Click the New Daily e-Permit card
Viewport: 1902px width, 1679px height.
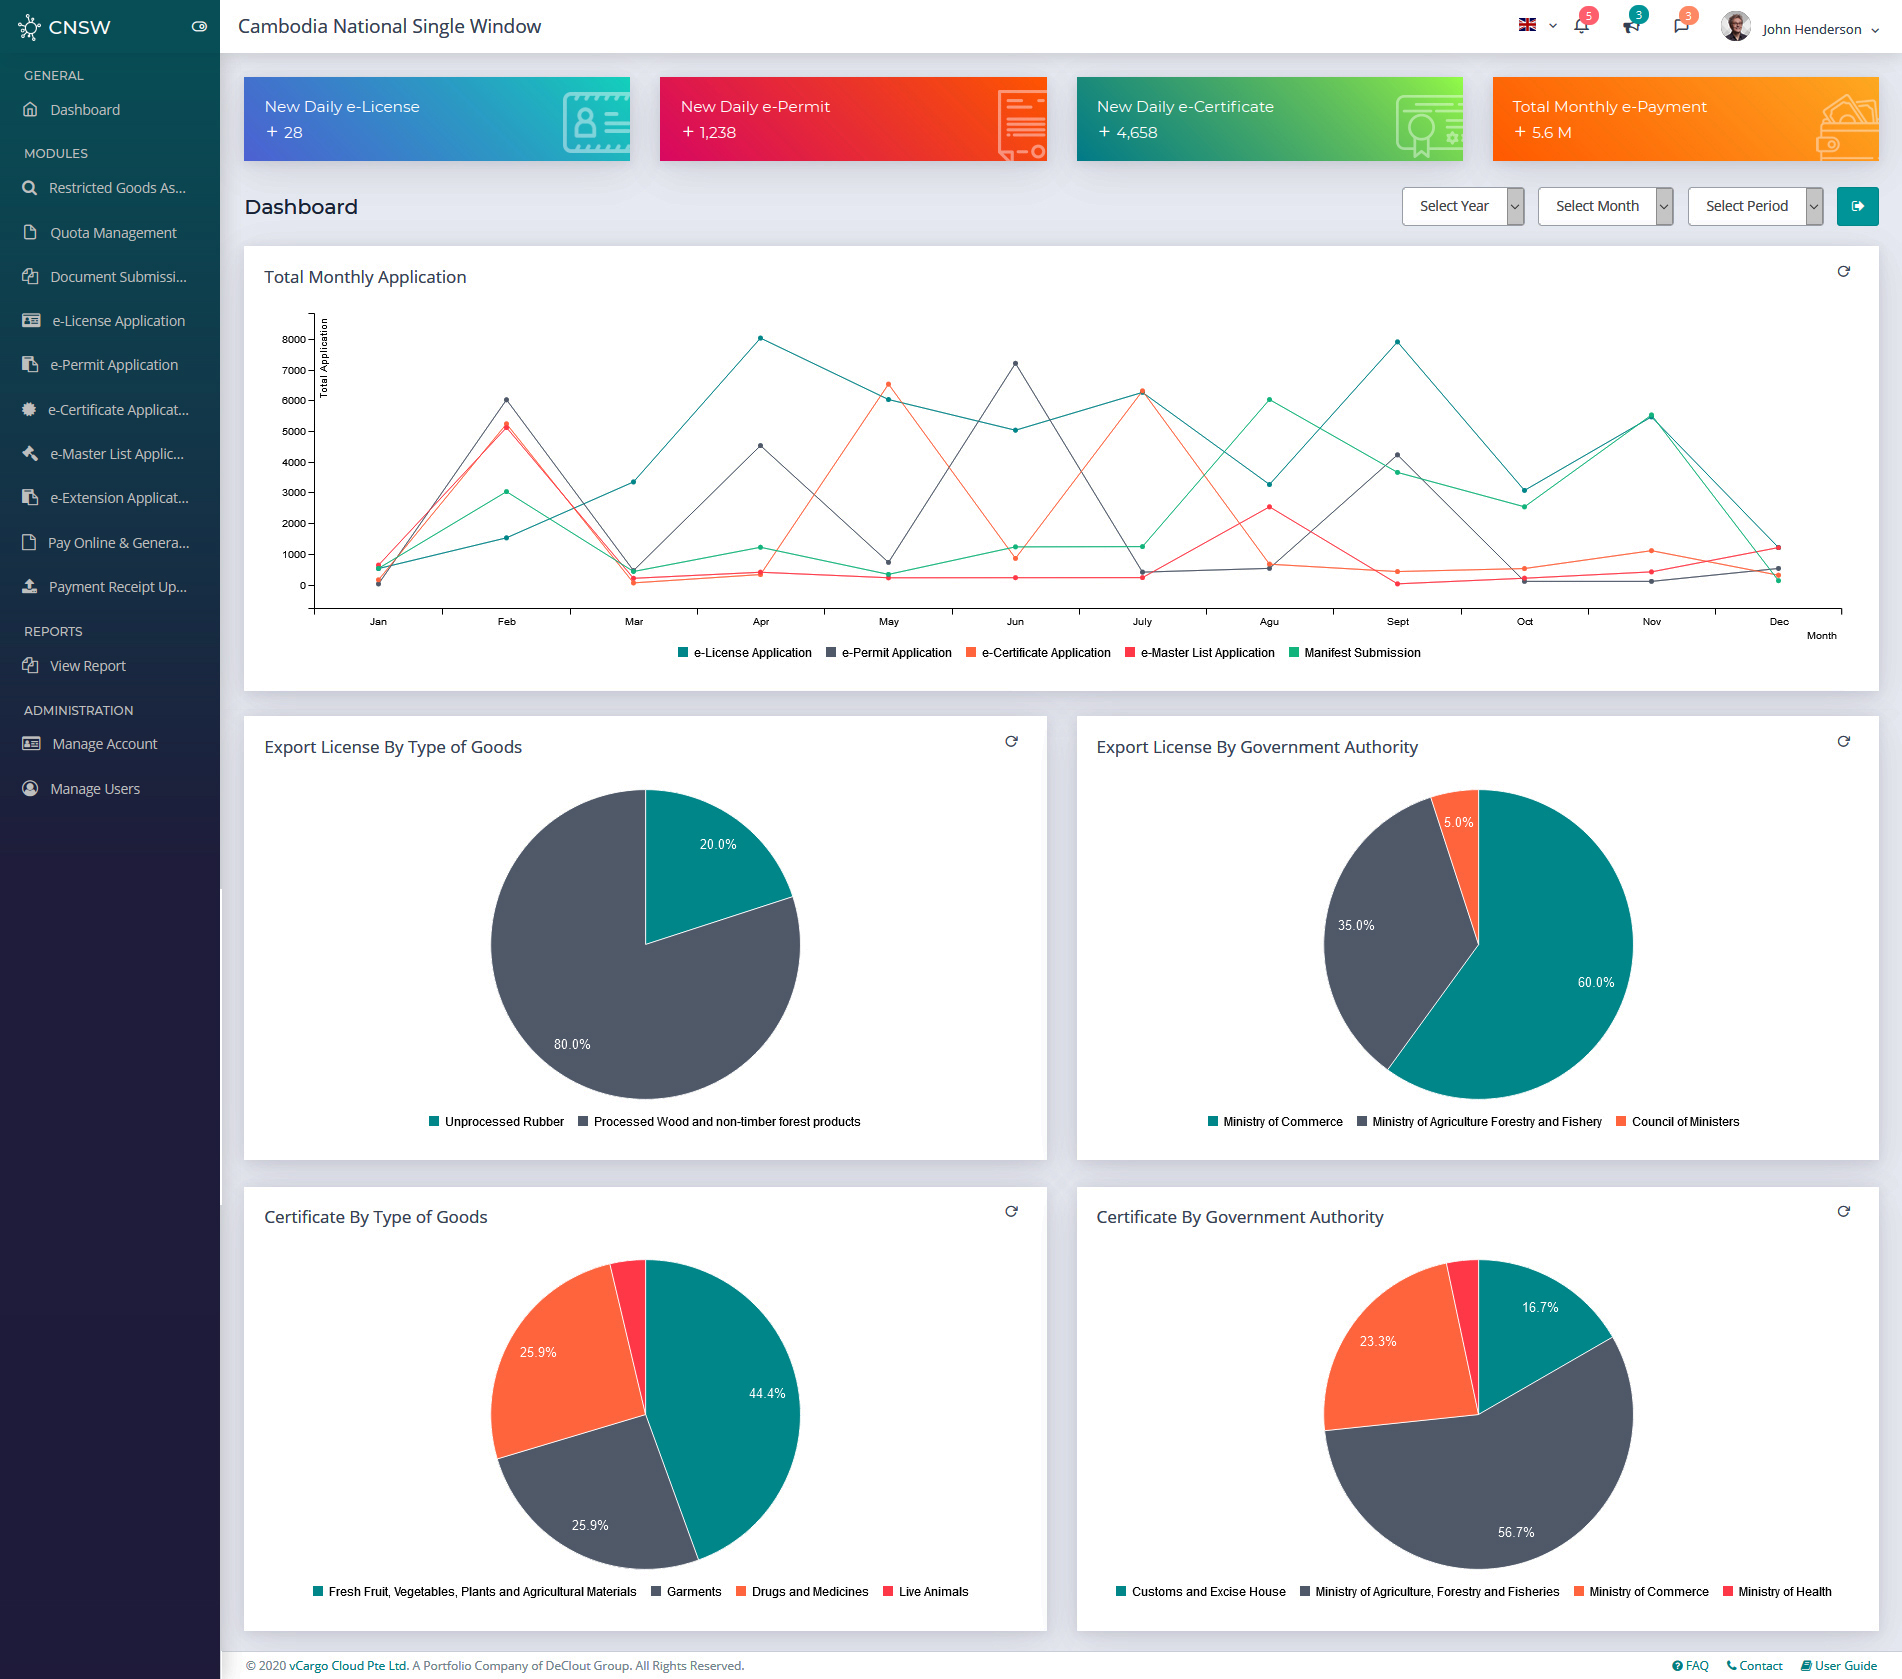coord(852,119)
